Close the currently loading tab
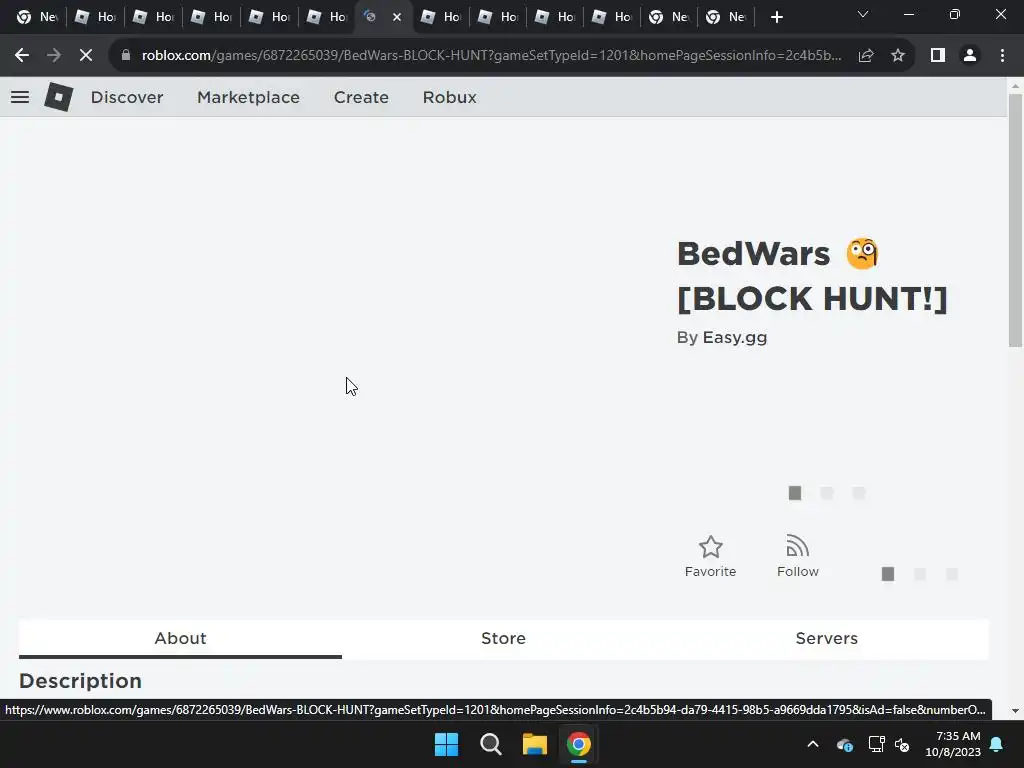Screen dimensions: 1024x768 pyautogui.click(x=397, y=17)
